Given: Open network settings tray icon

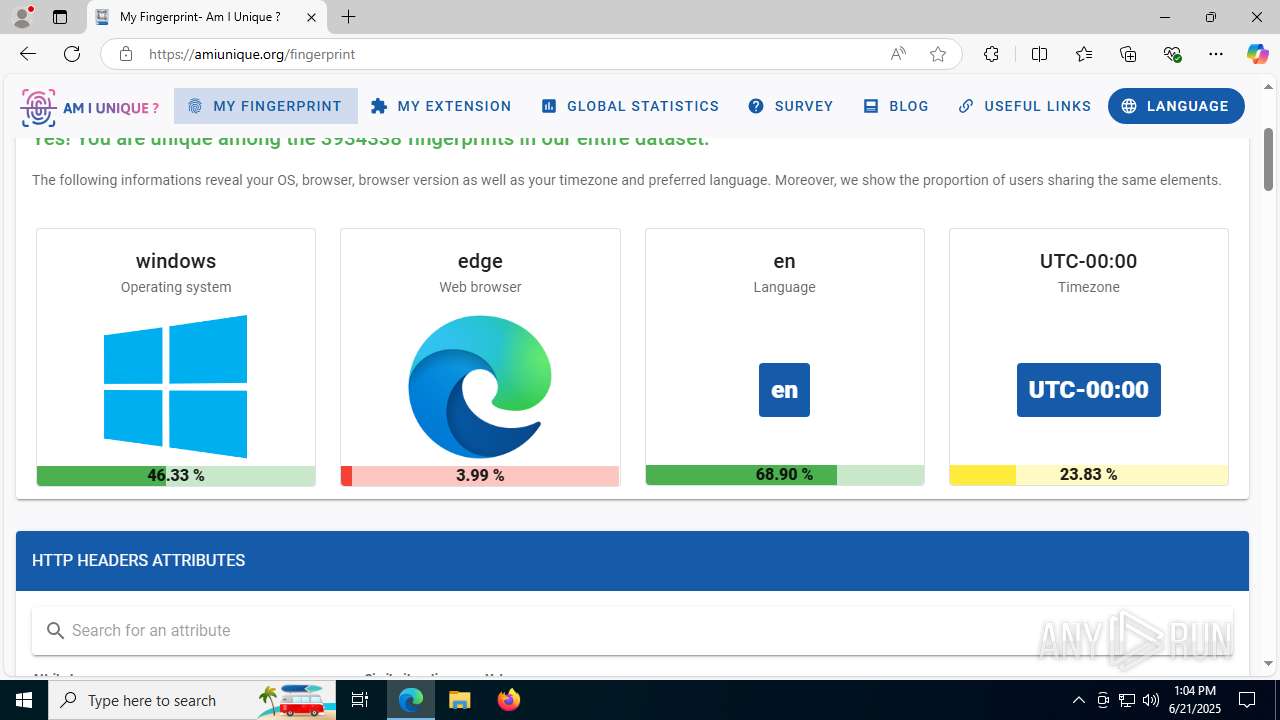Looking at the screenshot, I should tap(1126, 700).
